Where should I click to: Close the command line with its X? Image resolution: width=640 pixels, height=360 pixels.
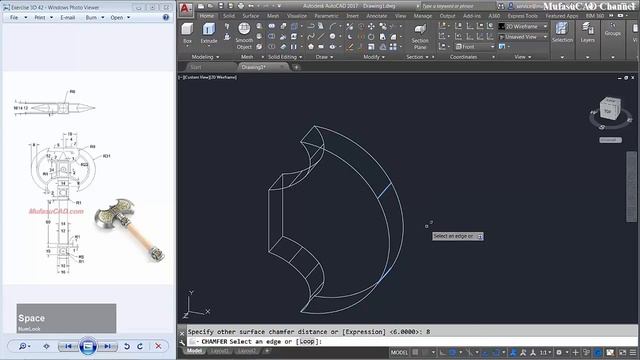tap(182, 333)
